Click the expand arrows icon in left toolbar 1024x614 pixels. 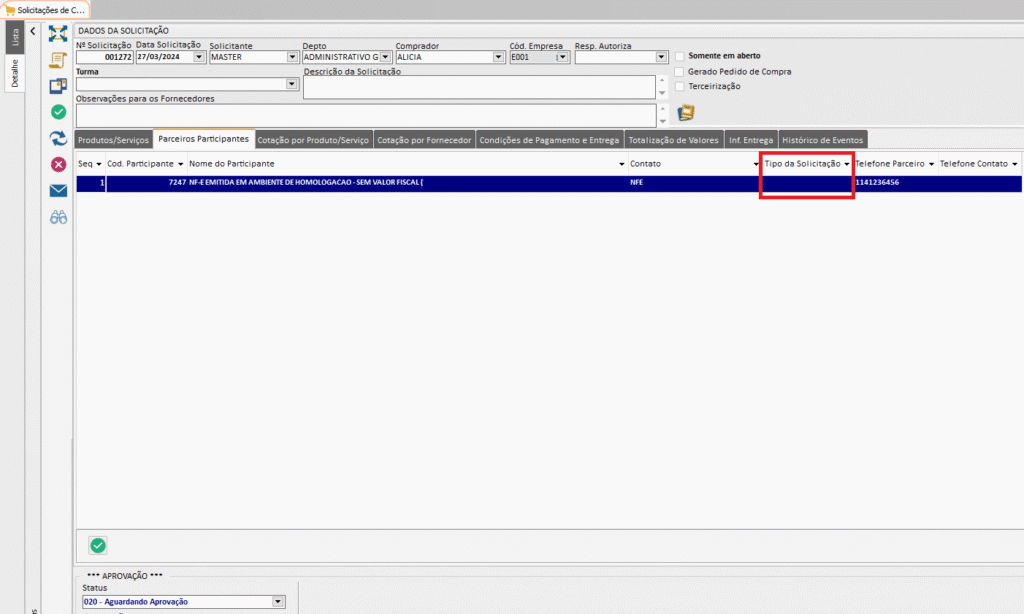pyautogui.click(x=58, y=33)
